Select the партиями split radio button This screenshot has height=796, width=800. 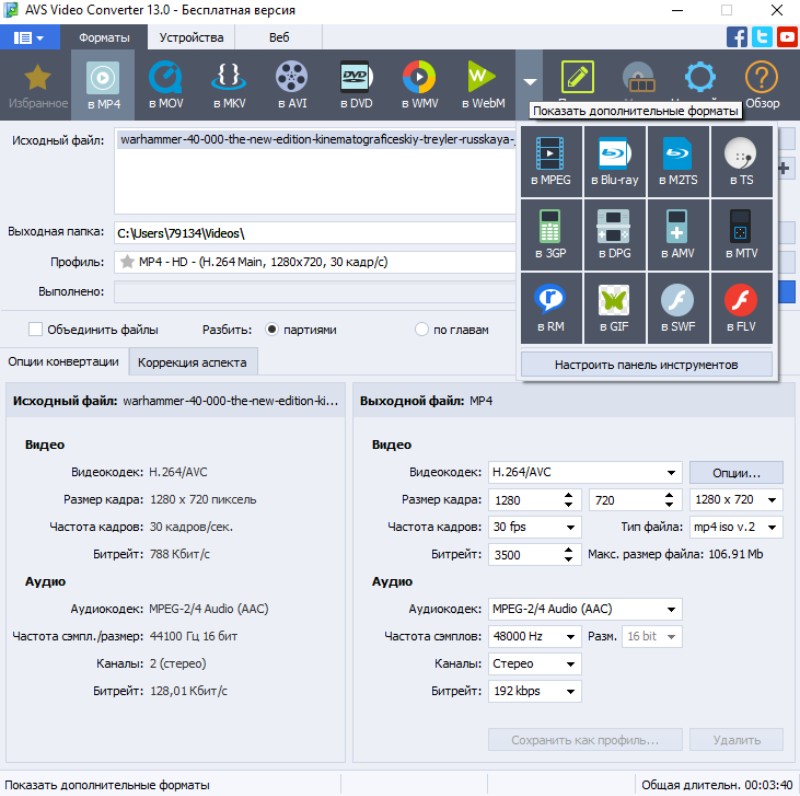coord(272,329)
